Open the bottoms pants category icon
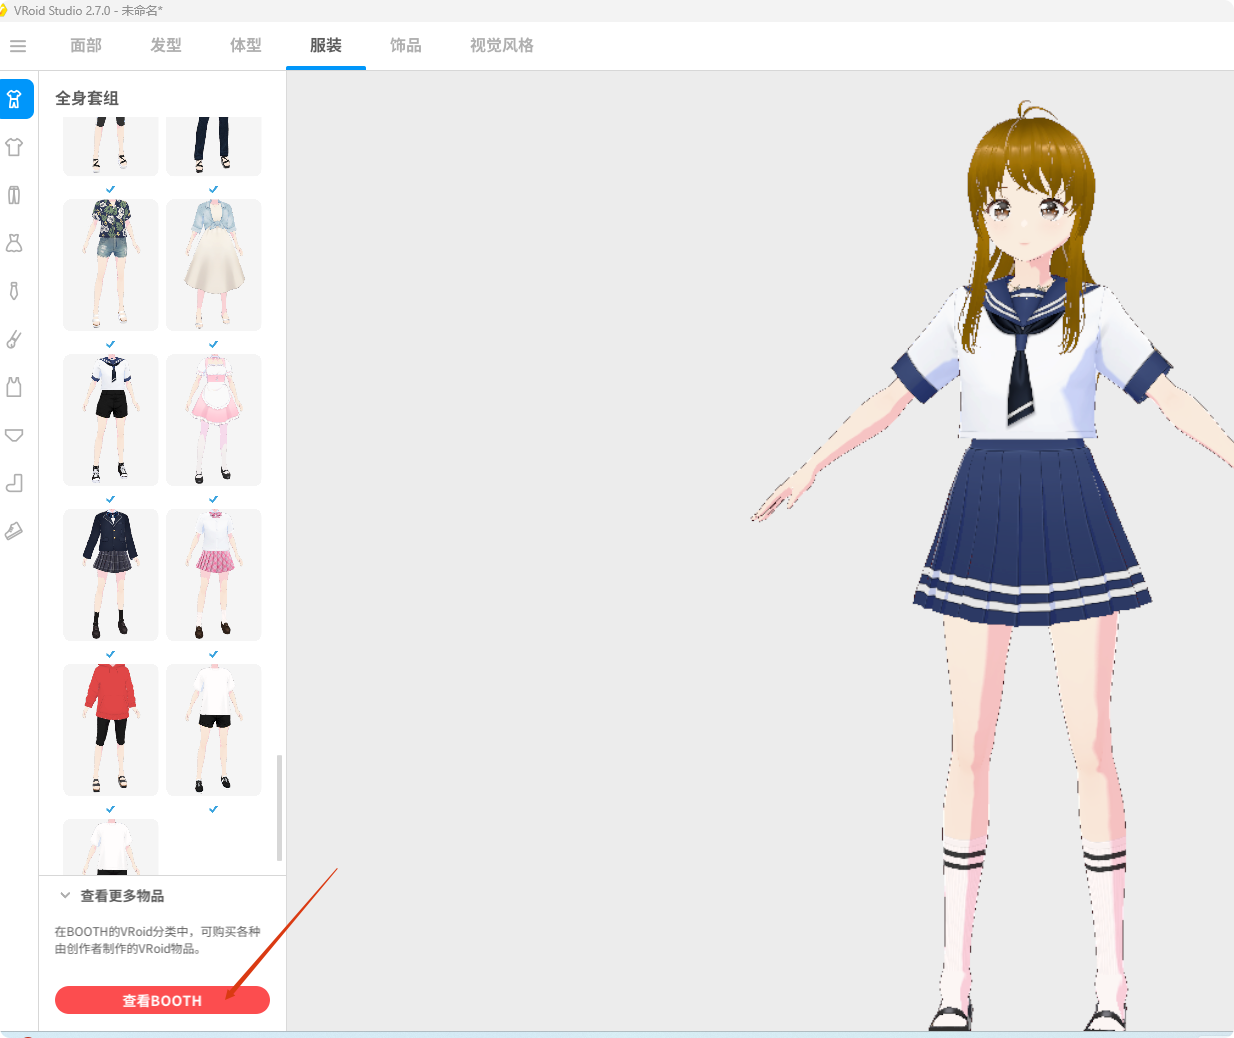Viewport: 1234px width, 1038px height. coord(14,195)
